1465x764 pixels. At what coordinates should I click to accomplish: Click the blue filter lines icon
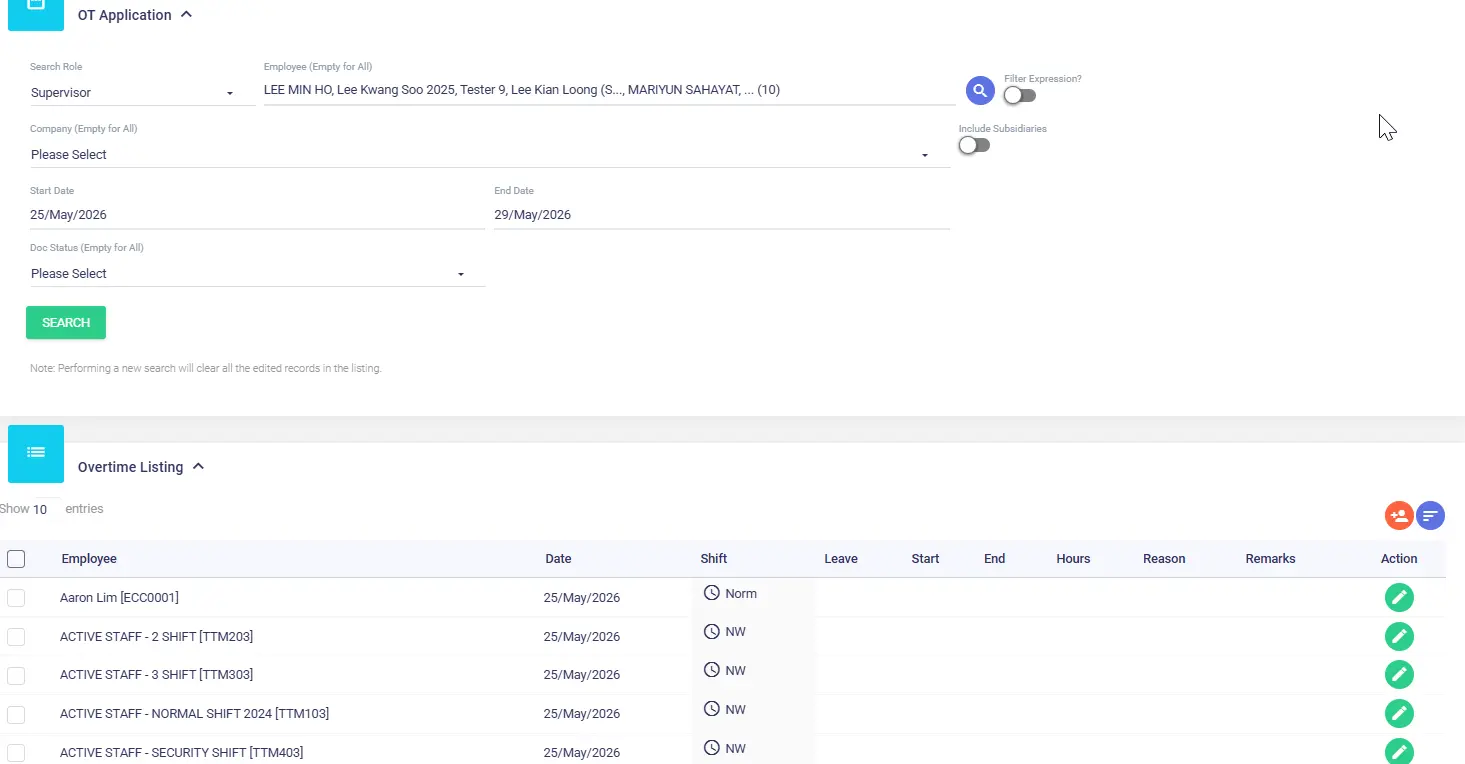pos(1431,516)
